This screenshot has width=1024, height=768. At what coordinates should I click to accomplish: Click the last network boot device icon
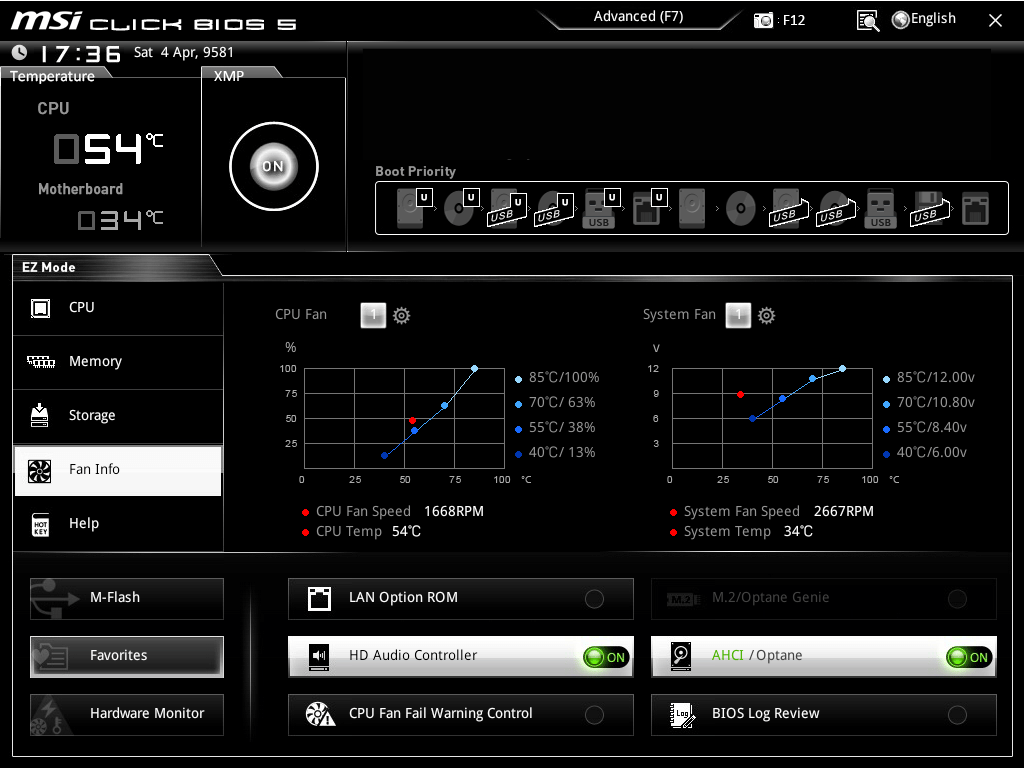click(974, 208)
